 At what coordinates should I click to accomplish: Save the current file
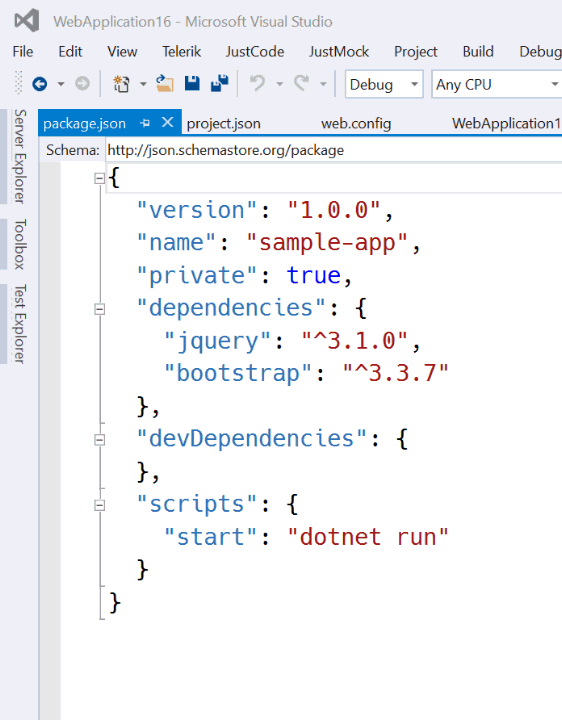(192, 83)
